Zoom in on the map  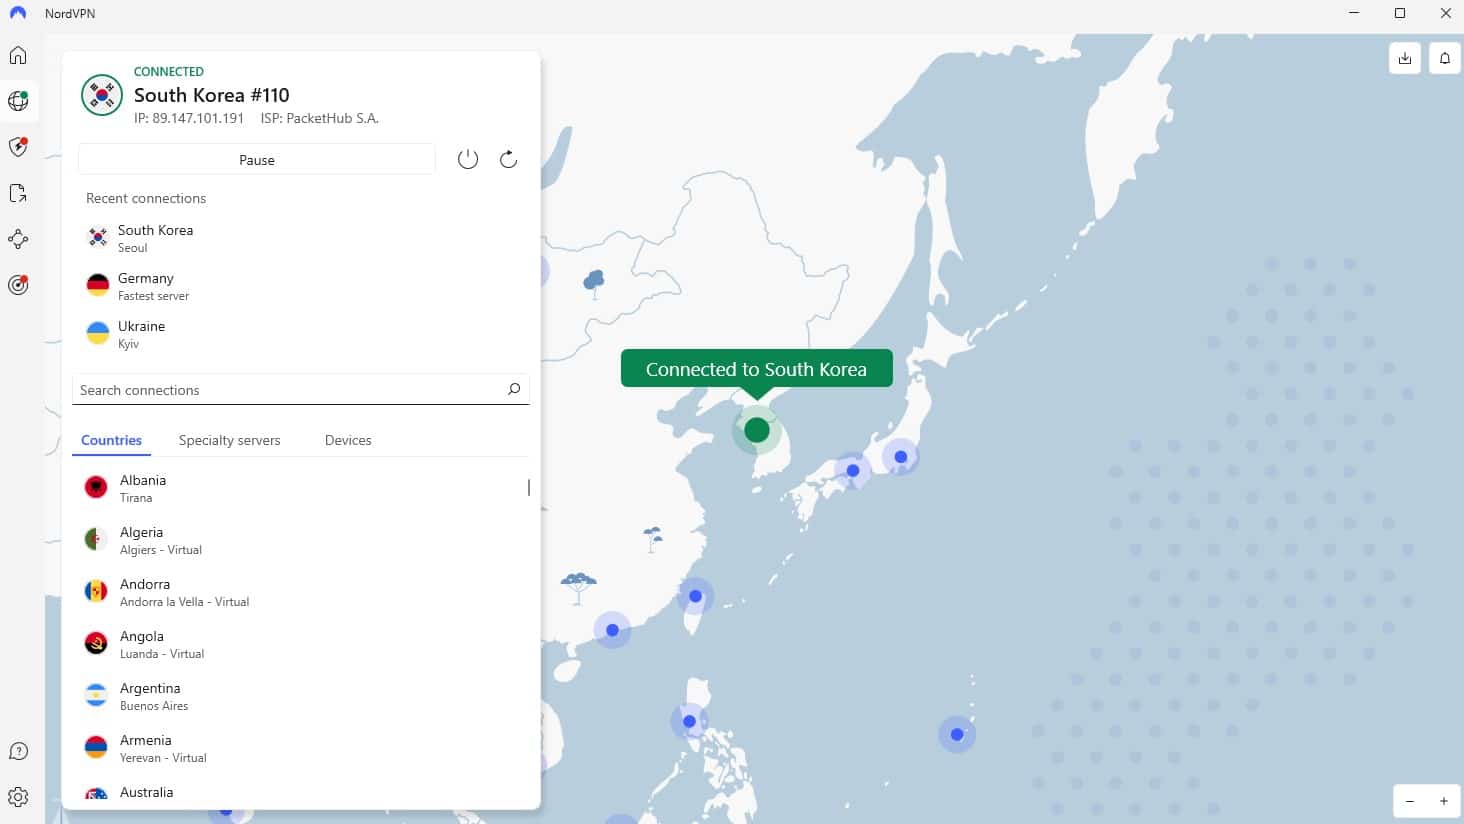(x=1444, y=801)
